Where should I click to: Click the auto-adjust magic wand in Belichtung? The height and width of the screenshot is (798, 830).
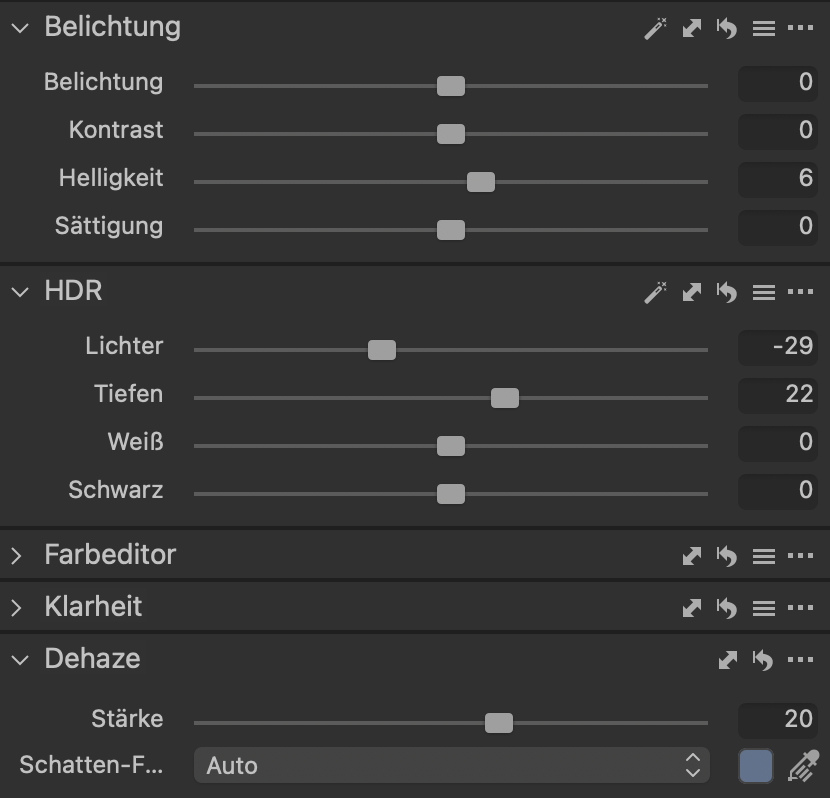coord(655,29)
